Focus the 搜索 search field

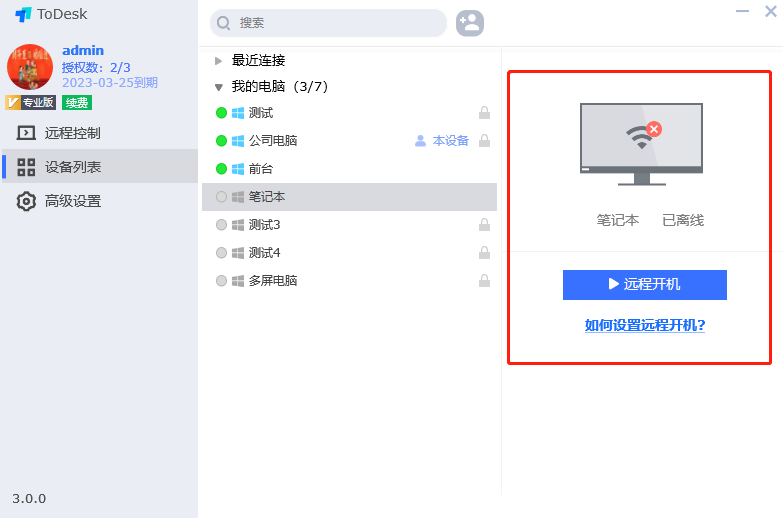[328, 23]
